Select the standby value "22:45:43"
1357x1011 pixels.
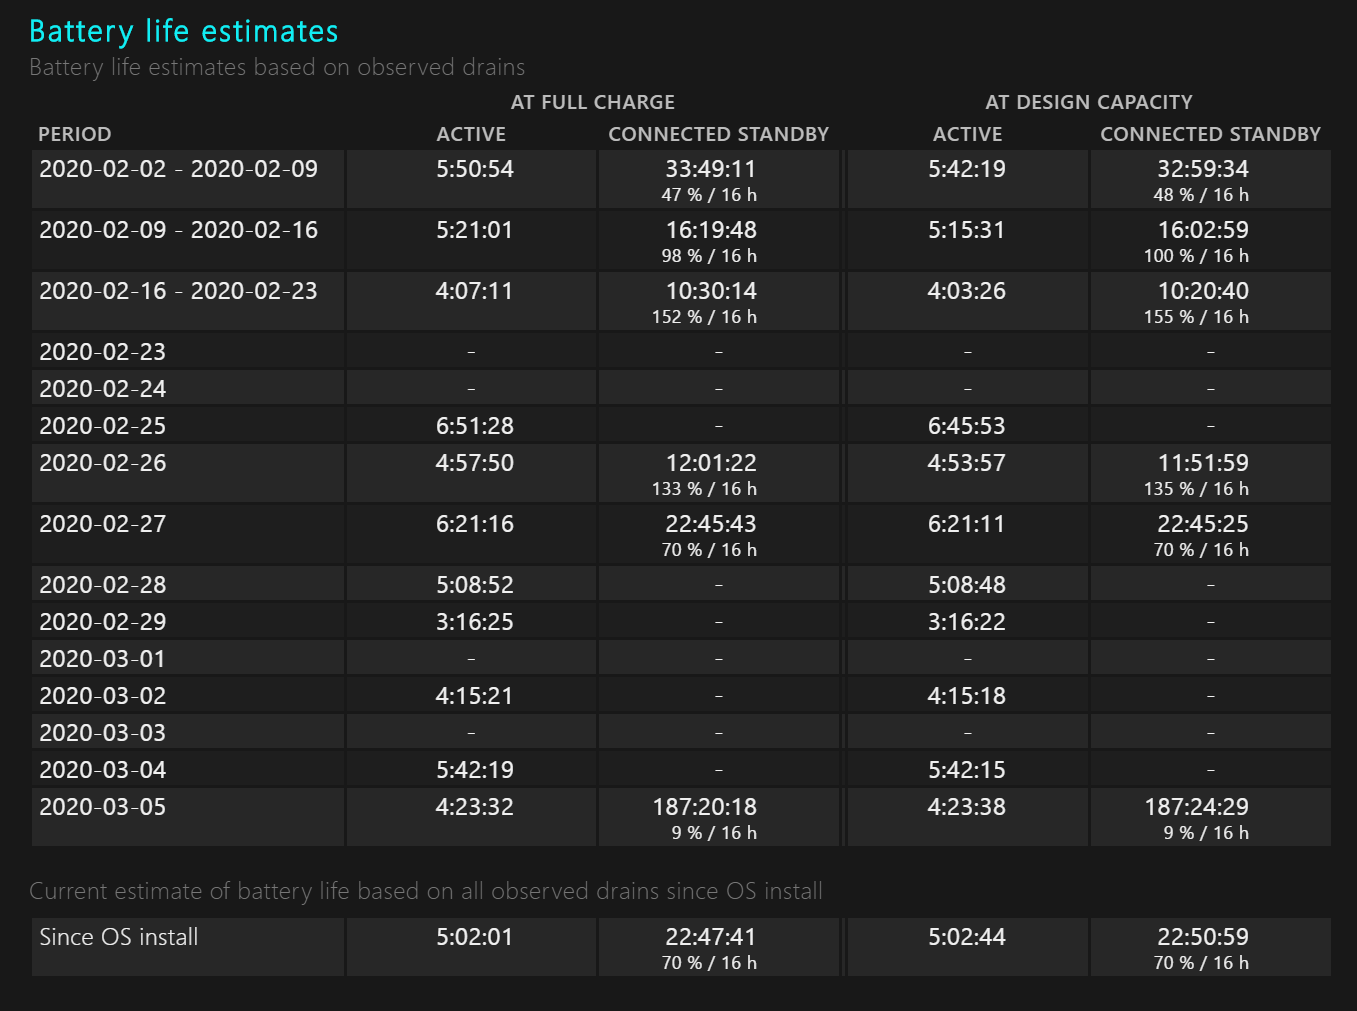pos(711,524)
